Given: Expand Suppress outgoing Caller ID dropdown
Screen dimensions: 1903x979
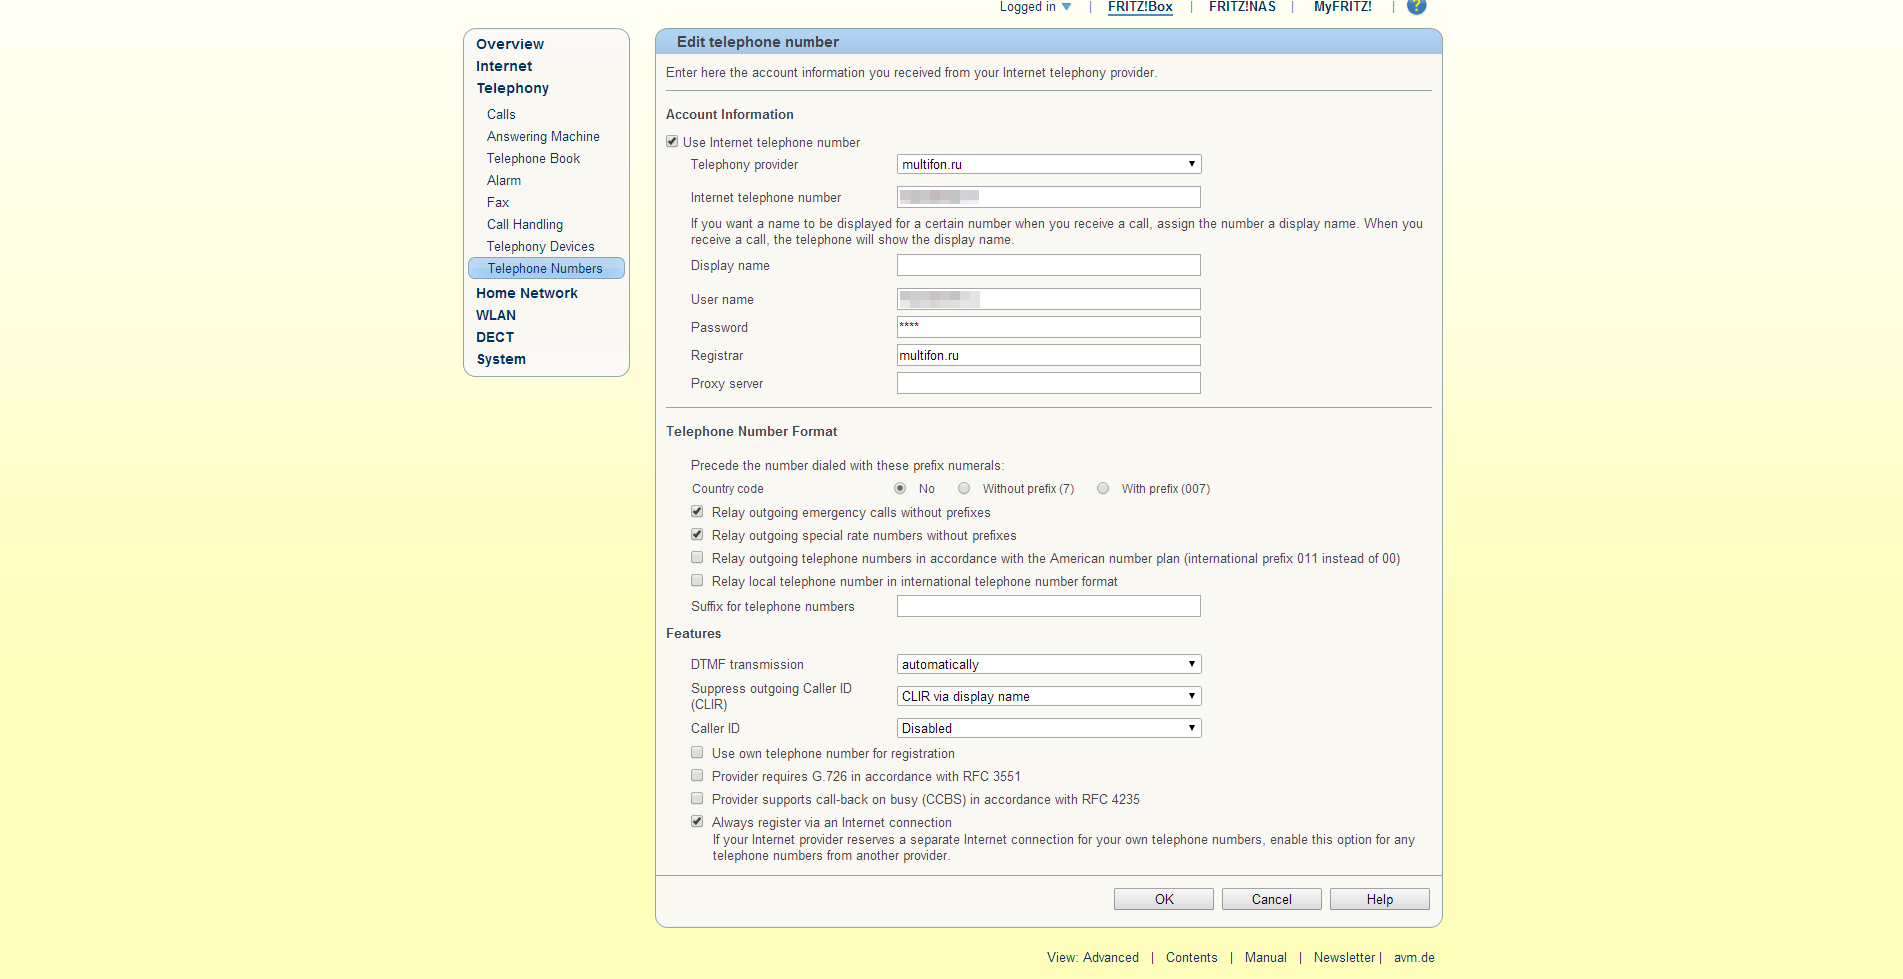Looking at the screenshot, I should (x=1048, y=696).
